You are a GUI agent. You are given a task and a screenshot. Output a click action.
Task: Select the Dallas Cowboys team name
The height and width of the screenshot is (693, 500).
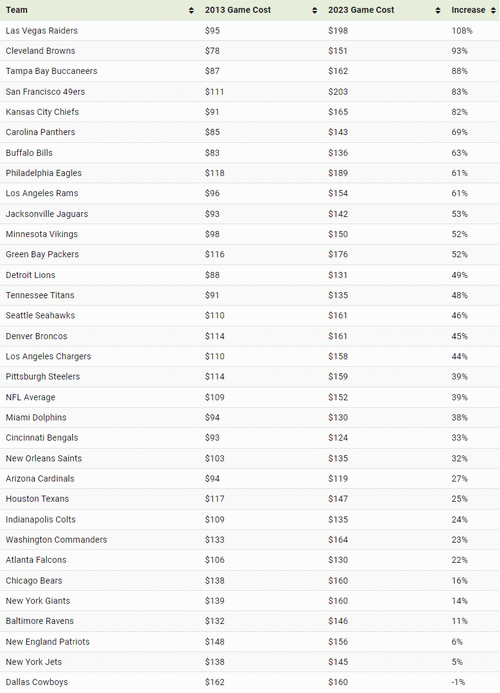[37, 682]
